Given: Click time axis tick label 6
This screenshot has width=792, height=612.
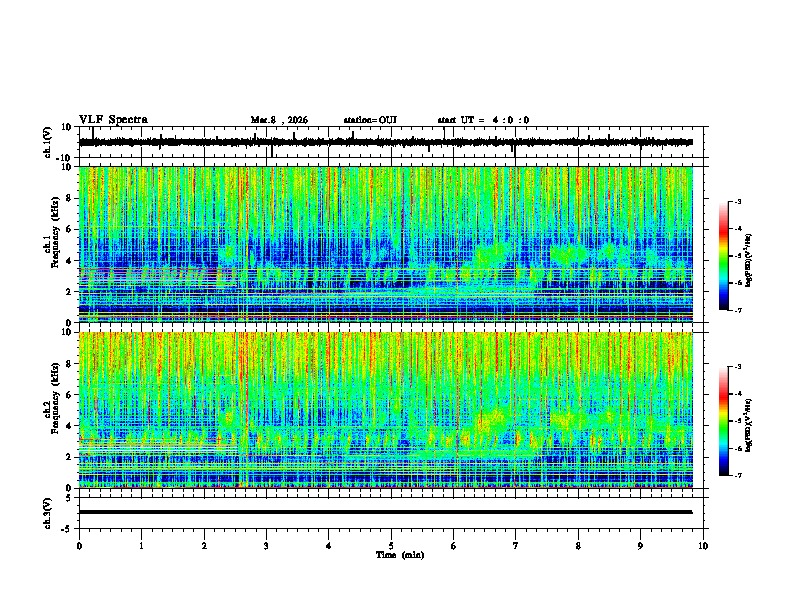Looking at the screenshot, I should click(x=454, y=546).
